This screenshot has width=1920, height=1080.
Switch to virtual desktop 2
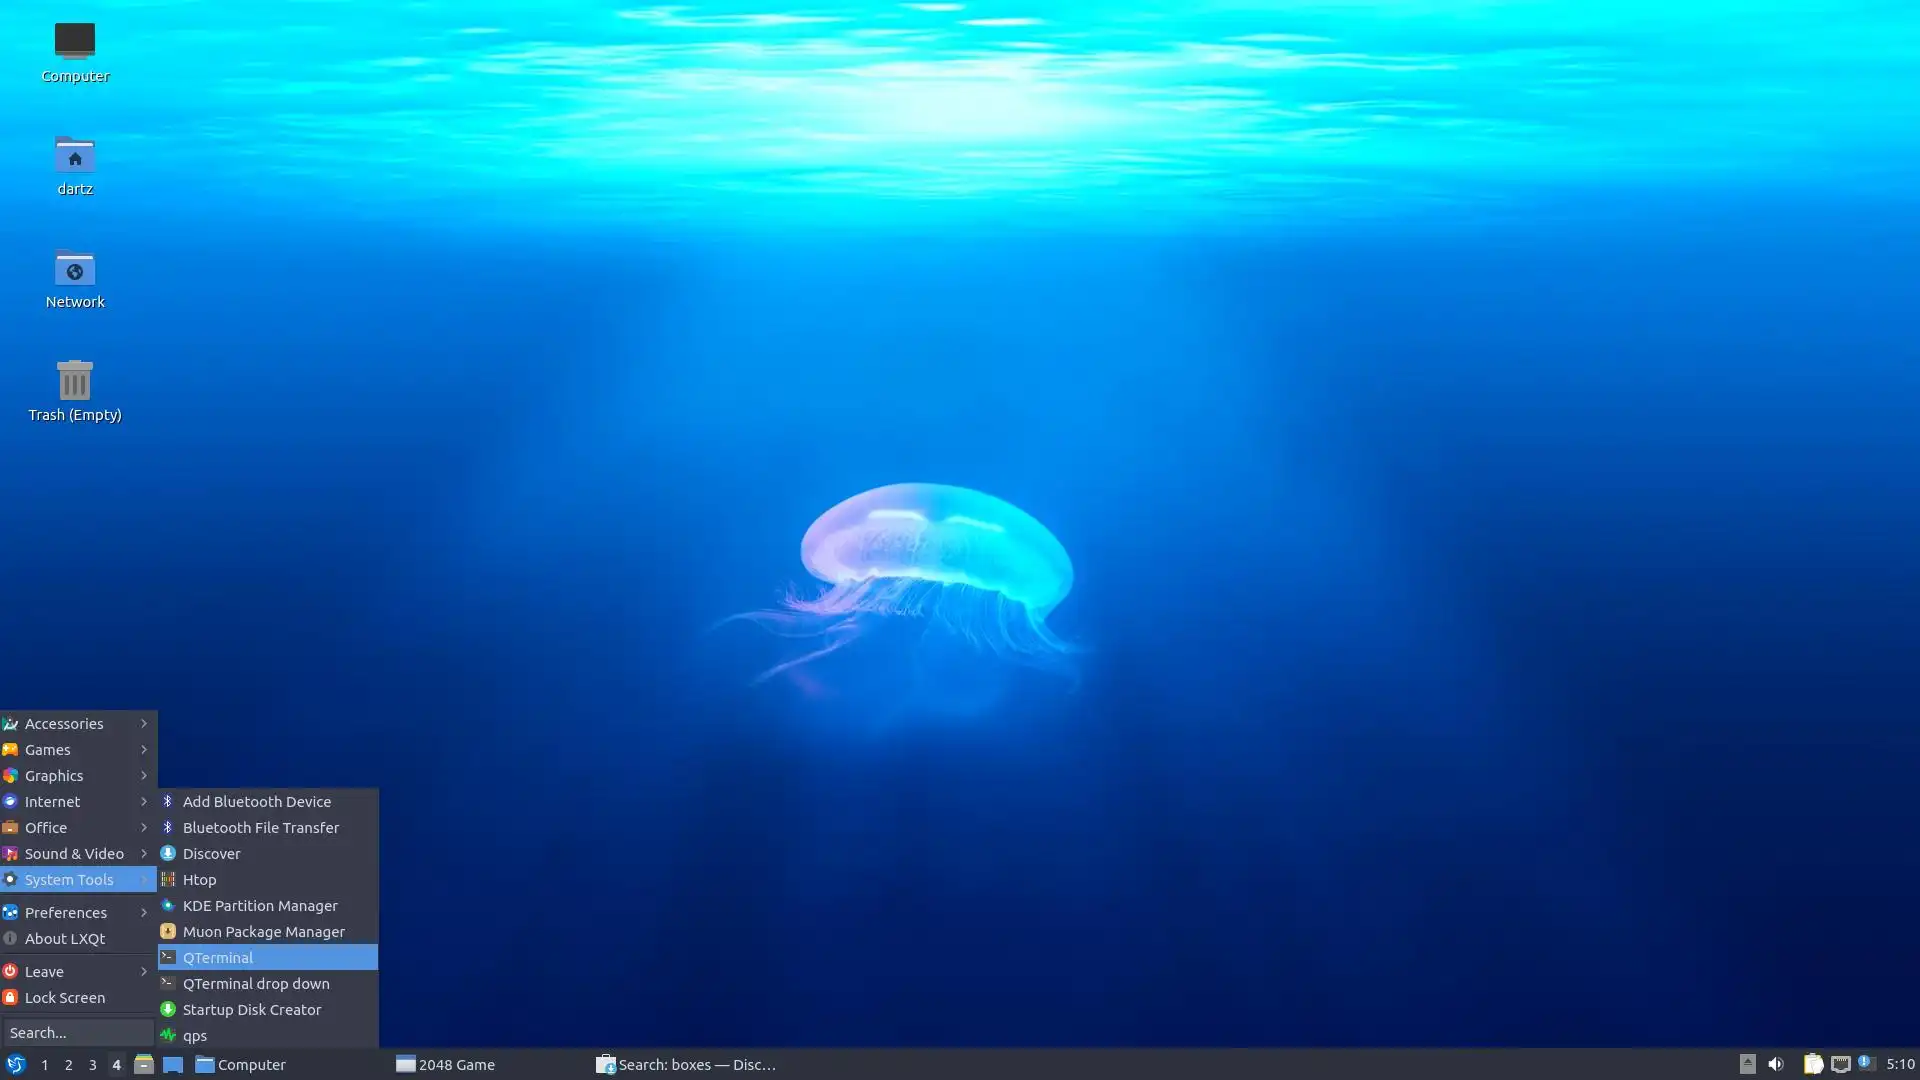(68, 1065)
